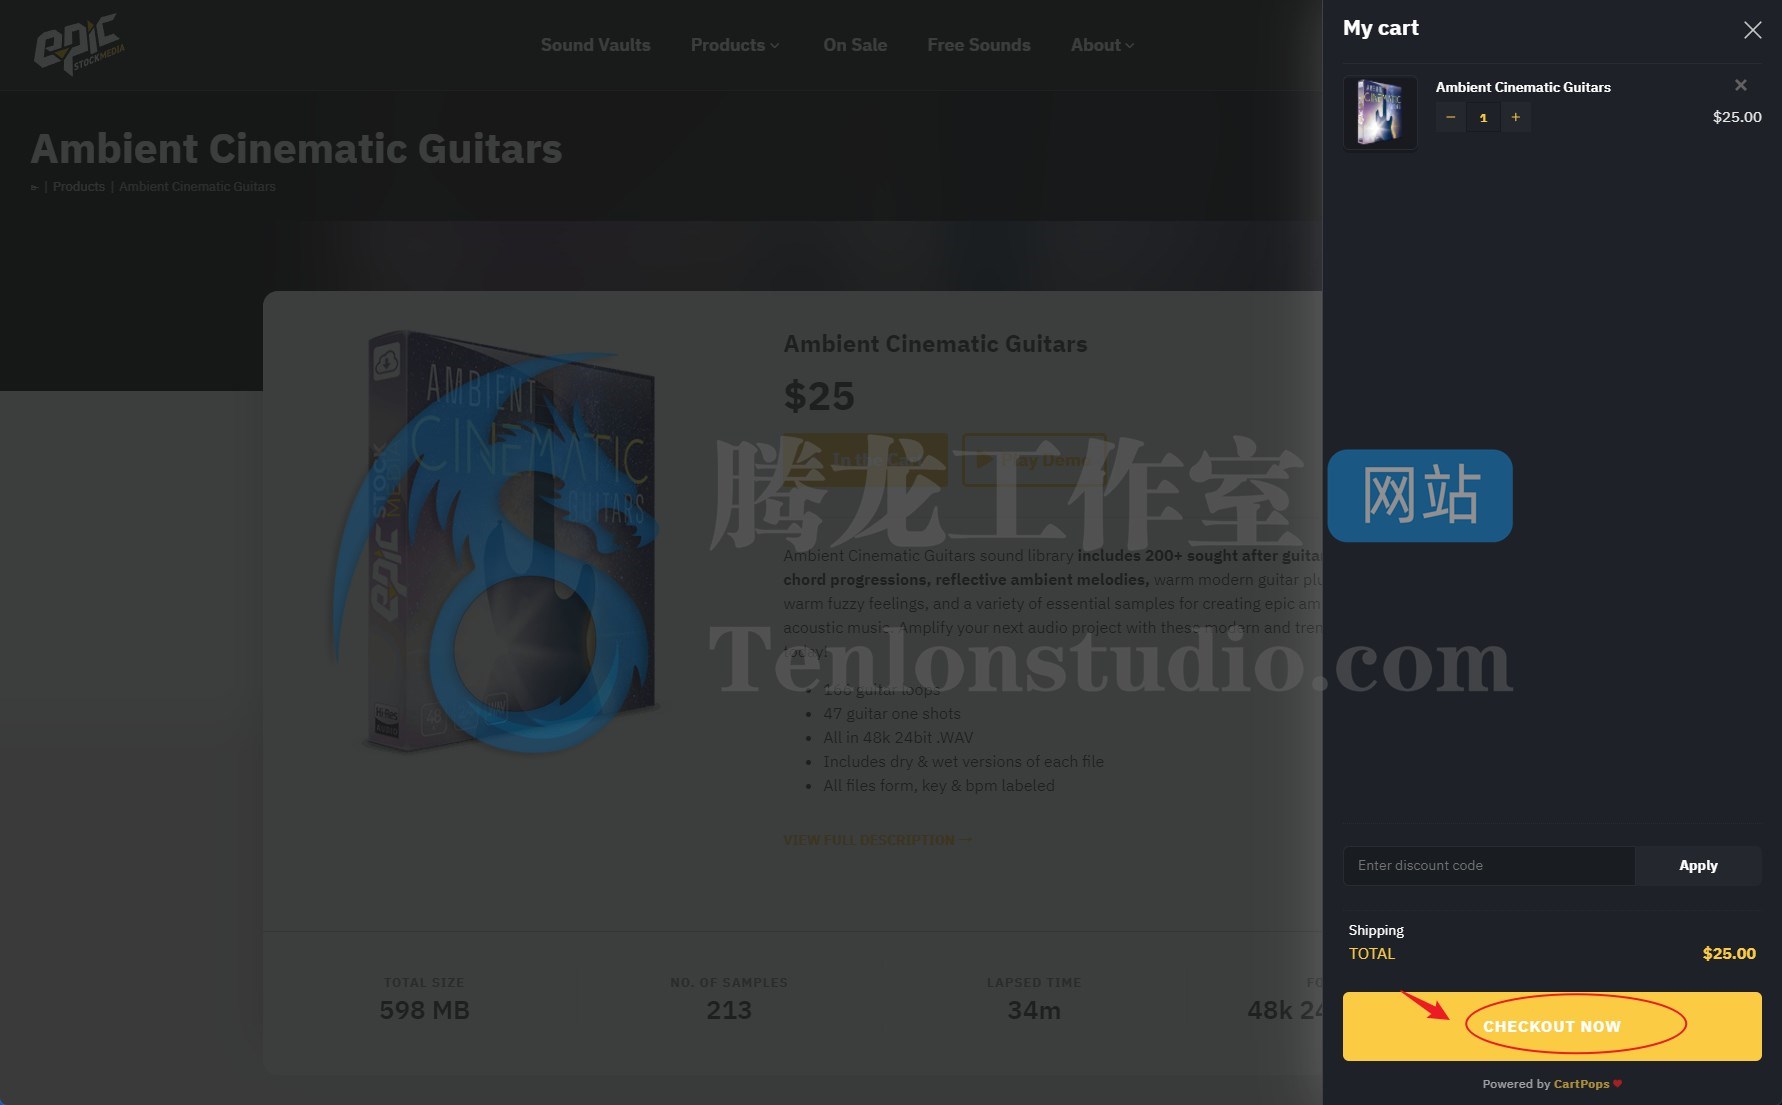Click the $25 product price

tap(819, 396)
